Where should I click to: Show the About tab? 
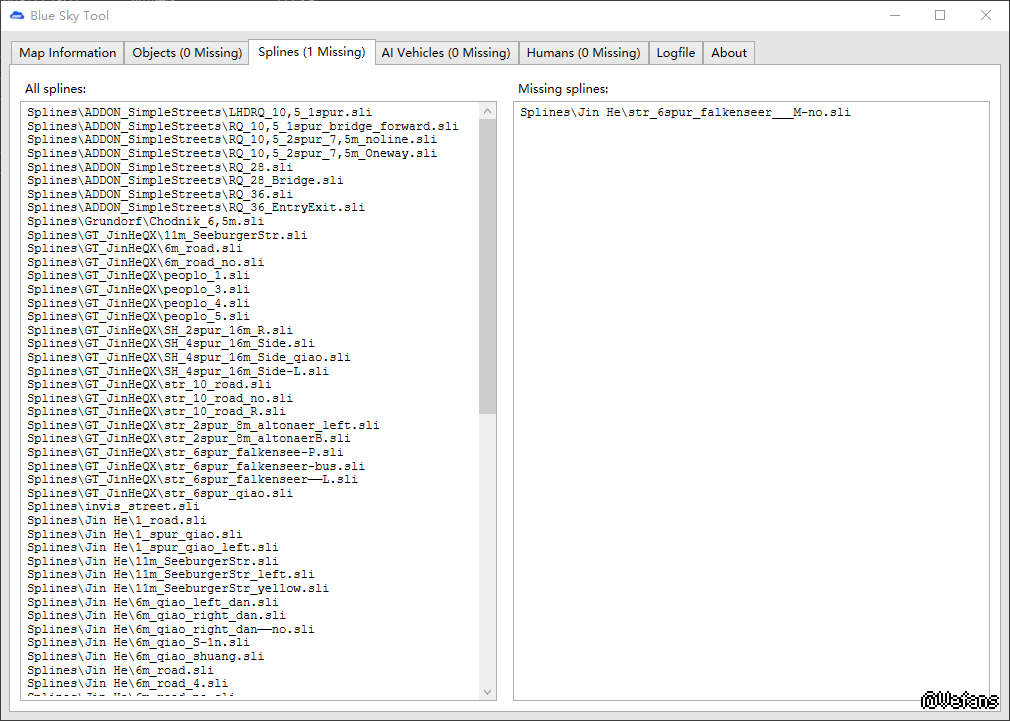point(729,53)
